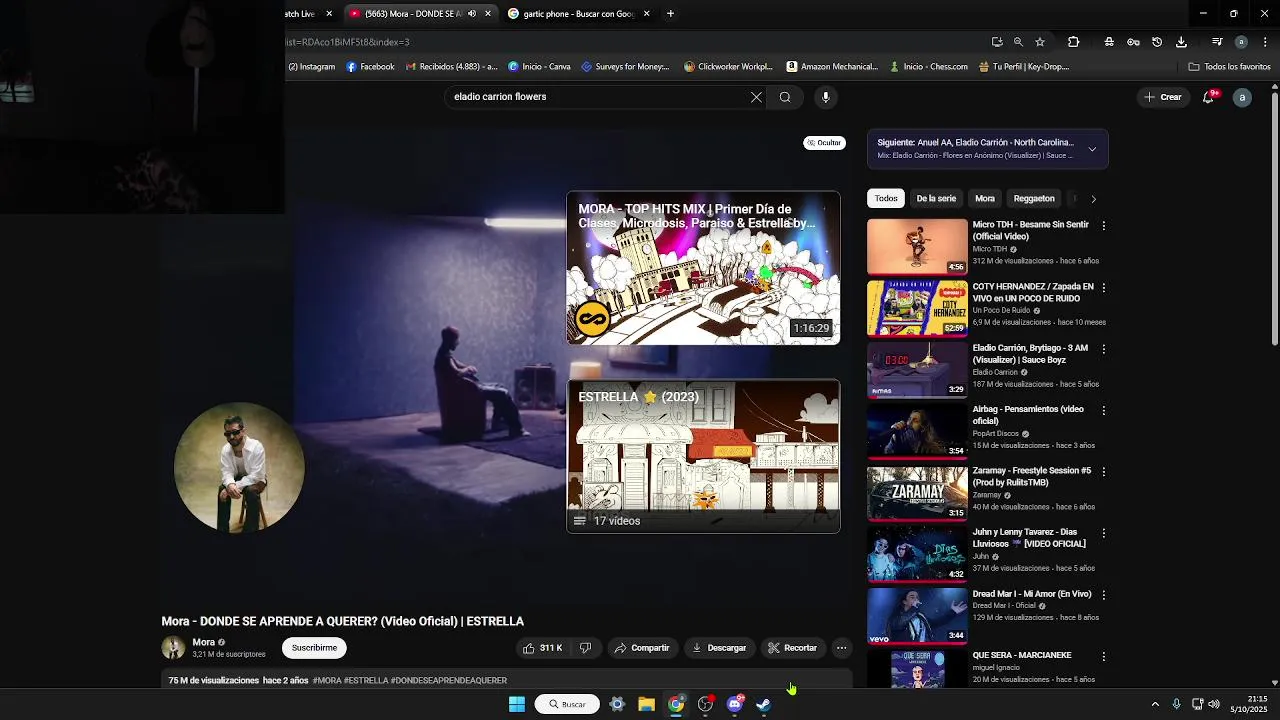This screenshot has height=720, width=1280.
Task: Open the Inicio - Canva bookmark
Action: [539, 67]
